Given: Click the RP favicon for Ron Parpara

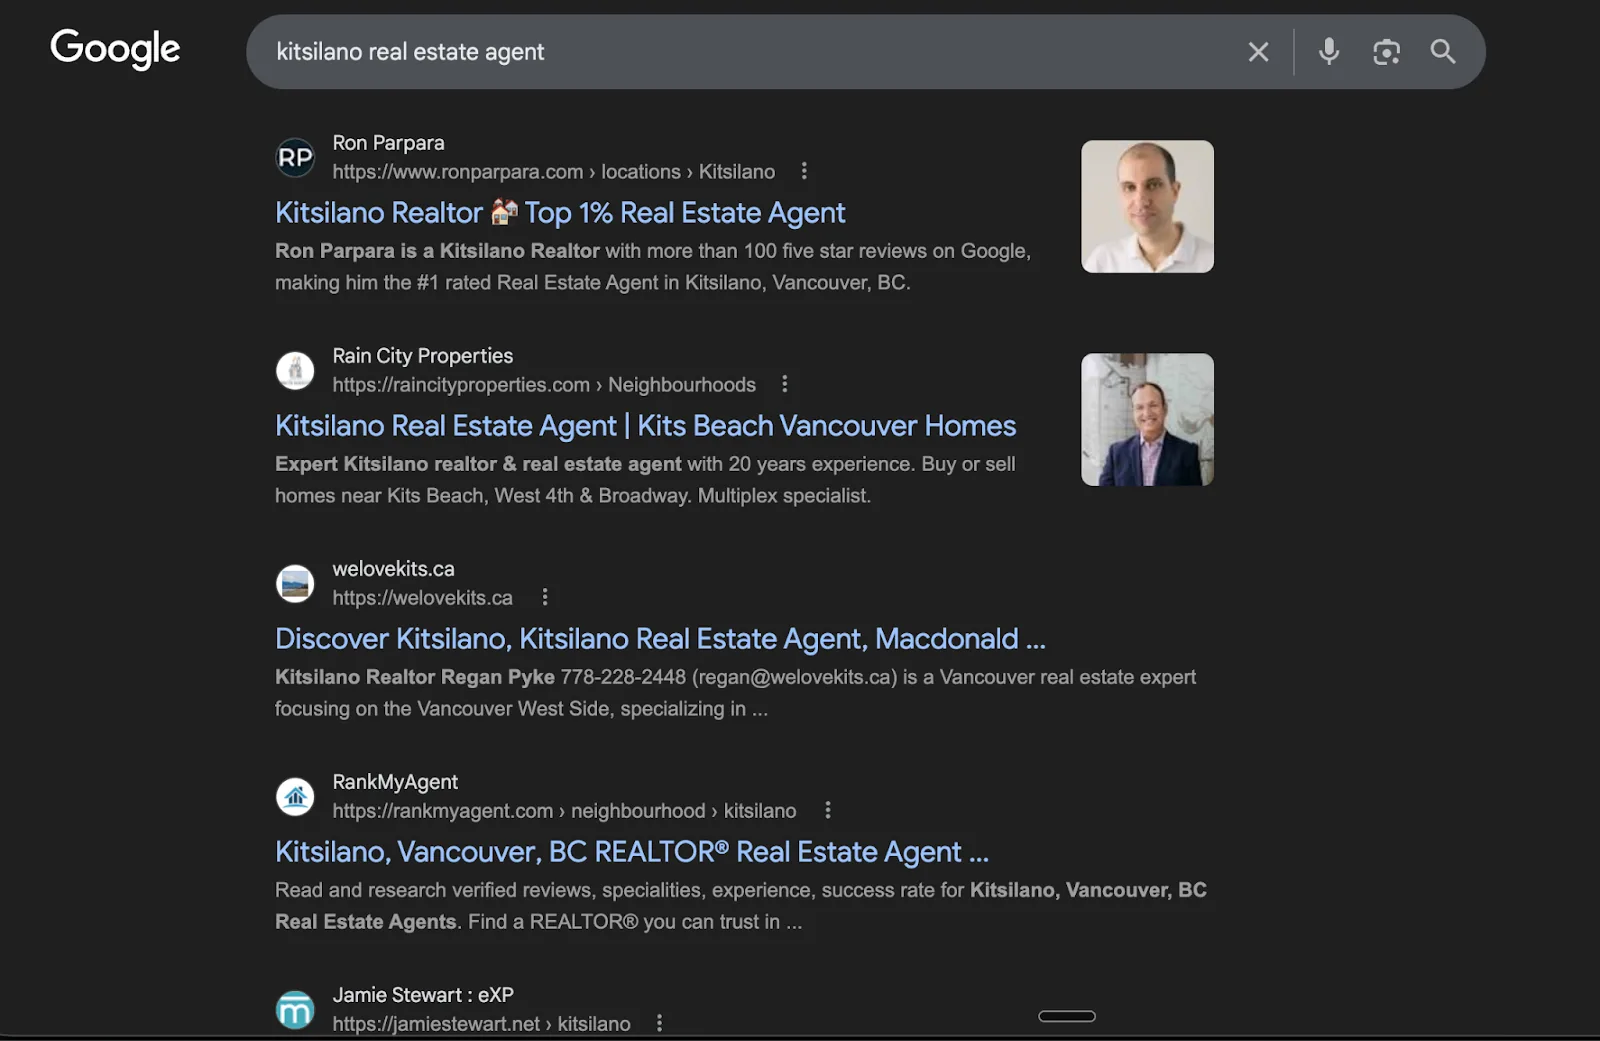Looking at the screenshot, I should point(295,158).
